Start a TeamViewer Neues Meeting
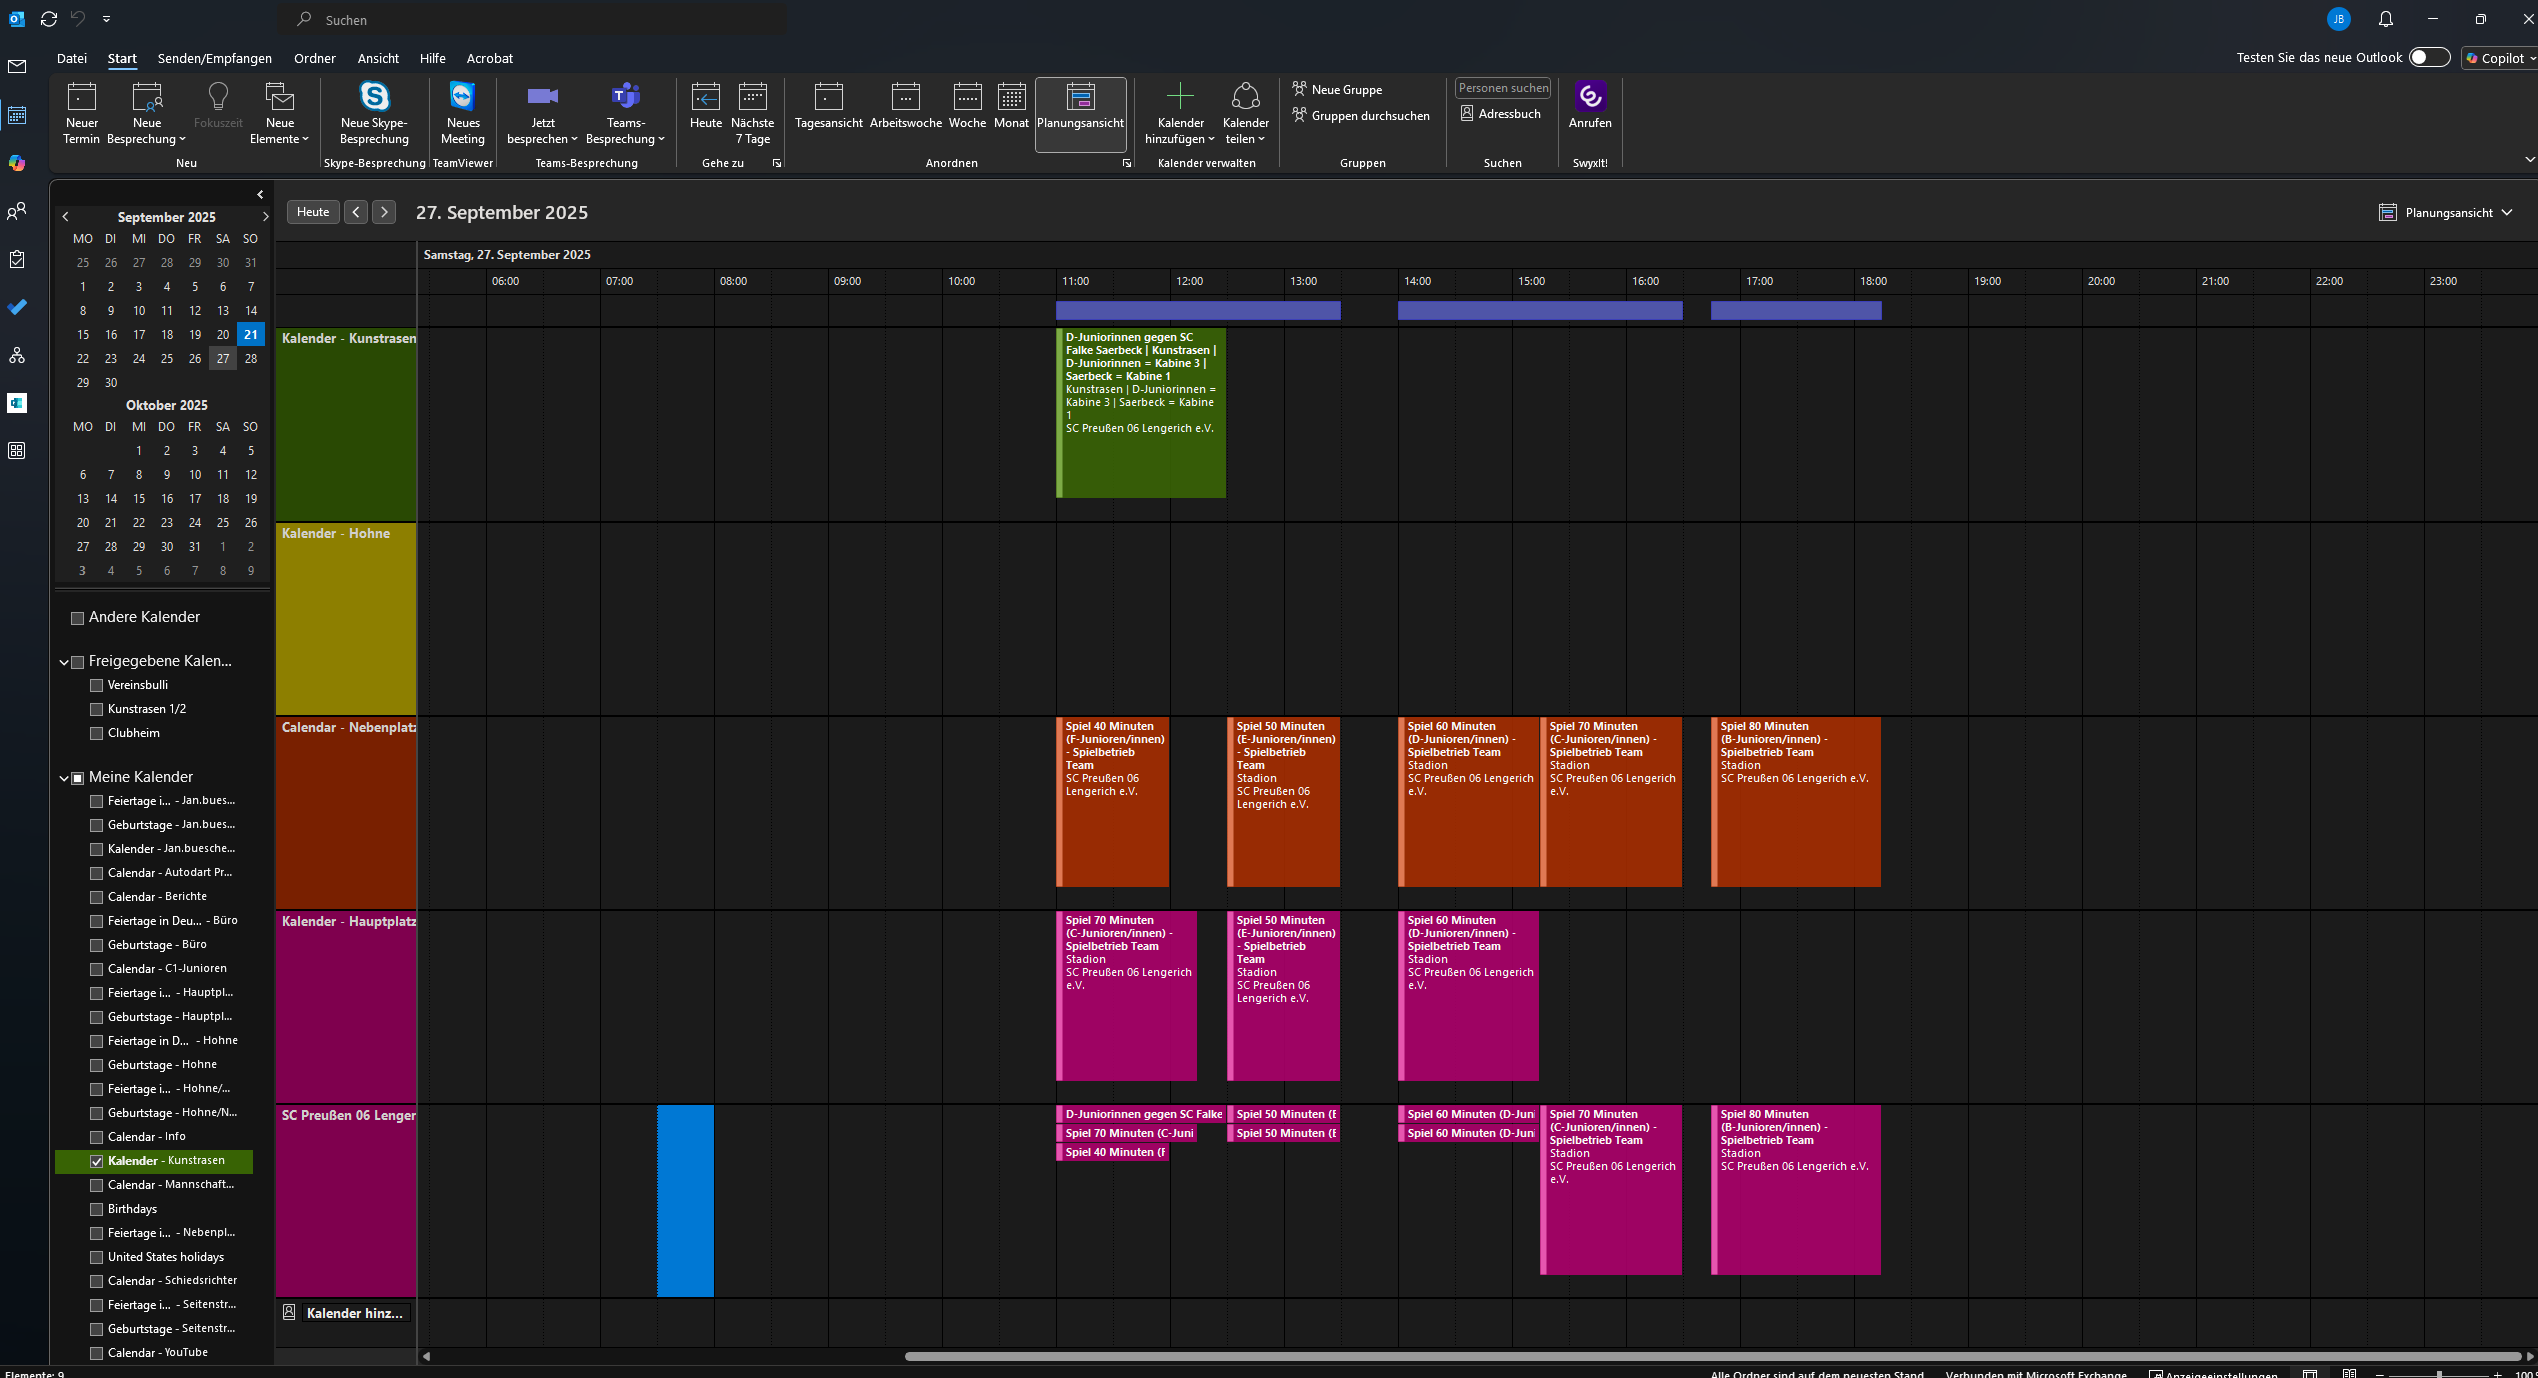 point(462,98)
